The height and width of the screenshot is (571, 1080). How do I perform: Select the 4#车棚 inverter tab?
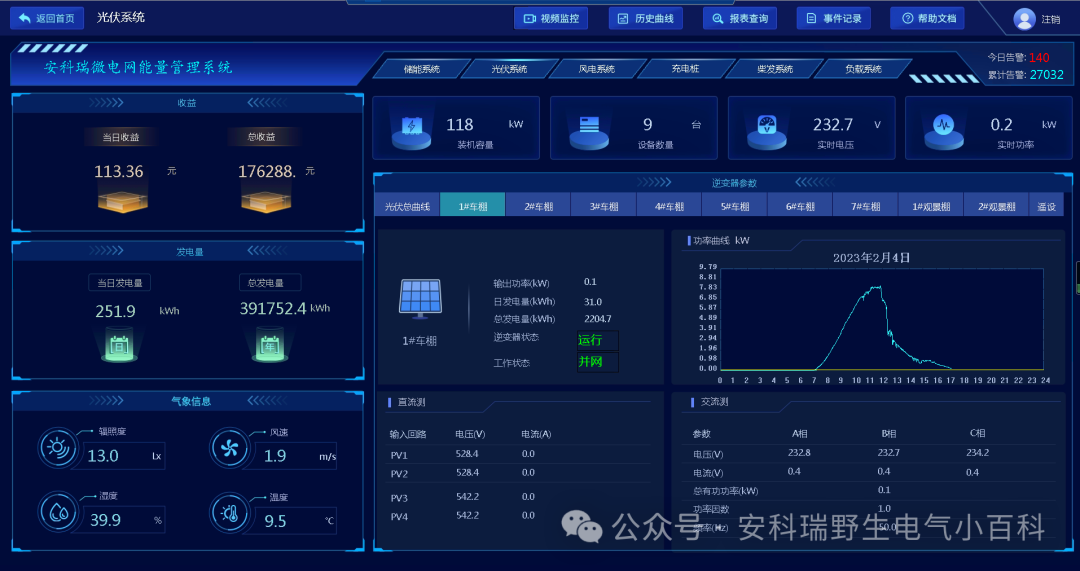(x=669, y=205)
